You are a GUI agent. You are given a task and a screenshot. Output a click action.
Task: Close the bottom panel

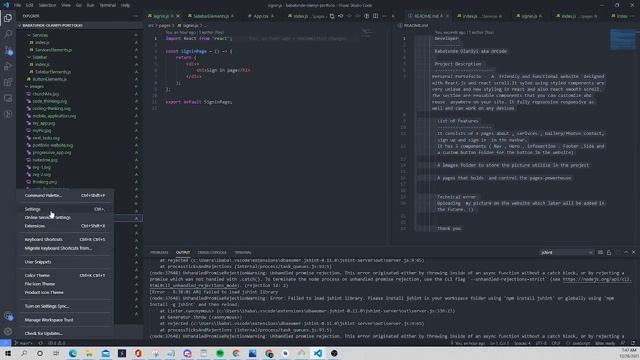[x=633, y=253]
